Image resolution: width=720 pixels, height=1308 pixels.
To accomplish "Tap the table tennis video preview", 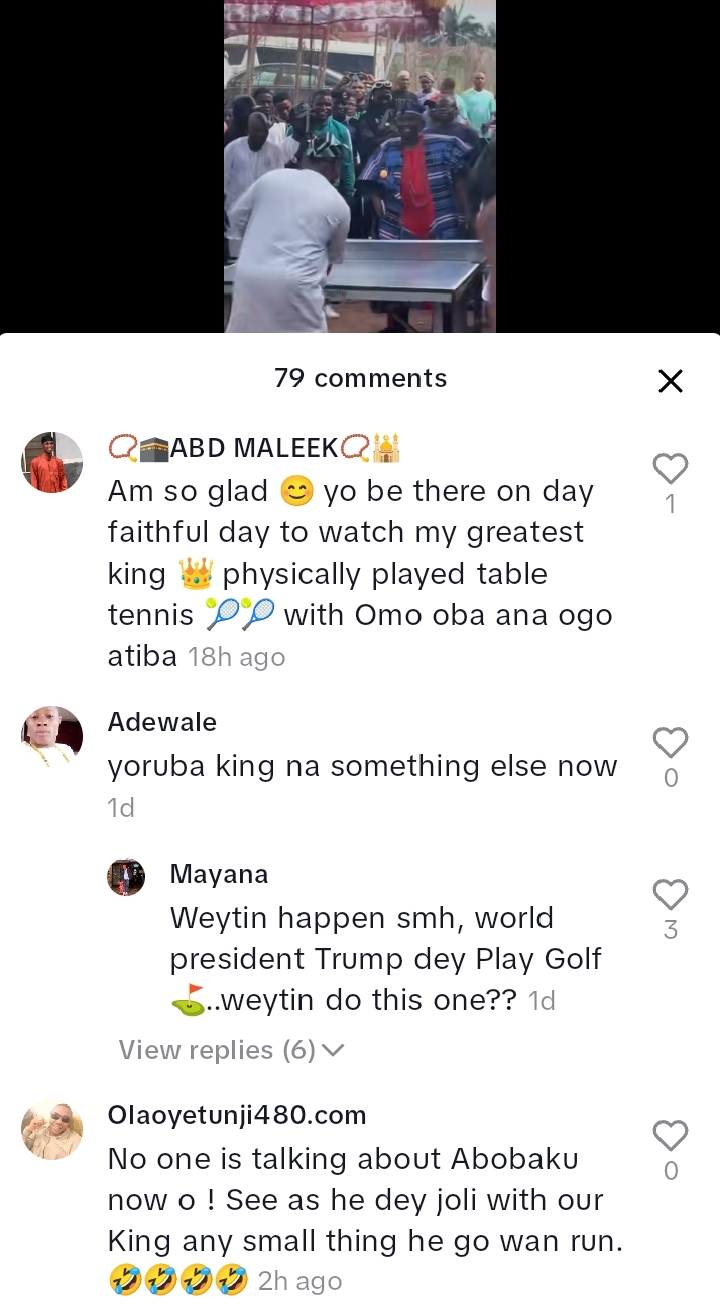I will pos(360,166).
